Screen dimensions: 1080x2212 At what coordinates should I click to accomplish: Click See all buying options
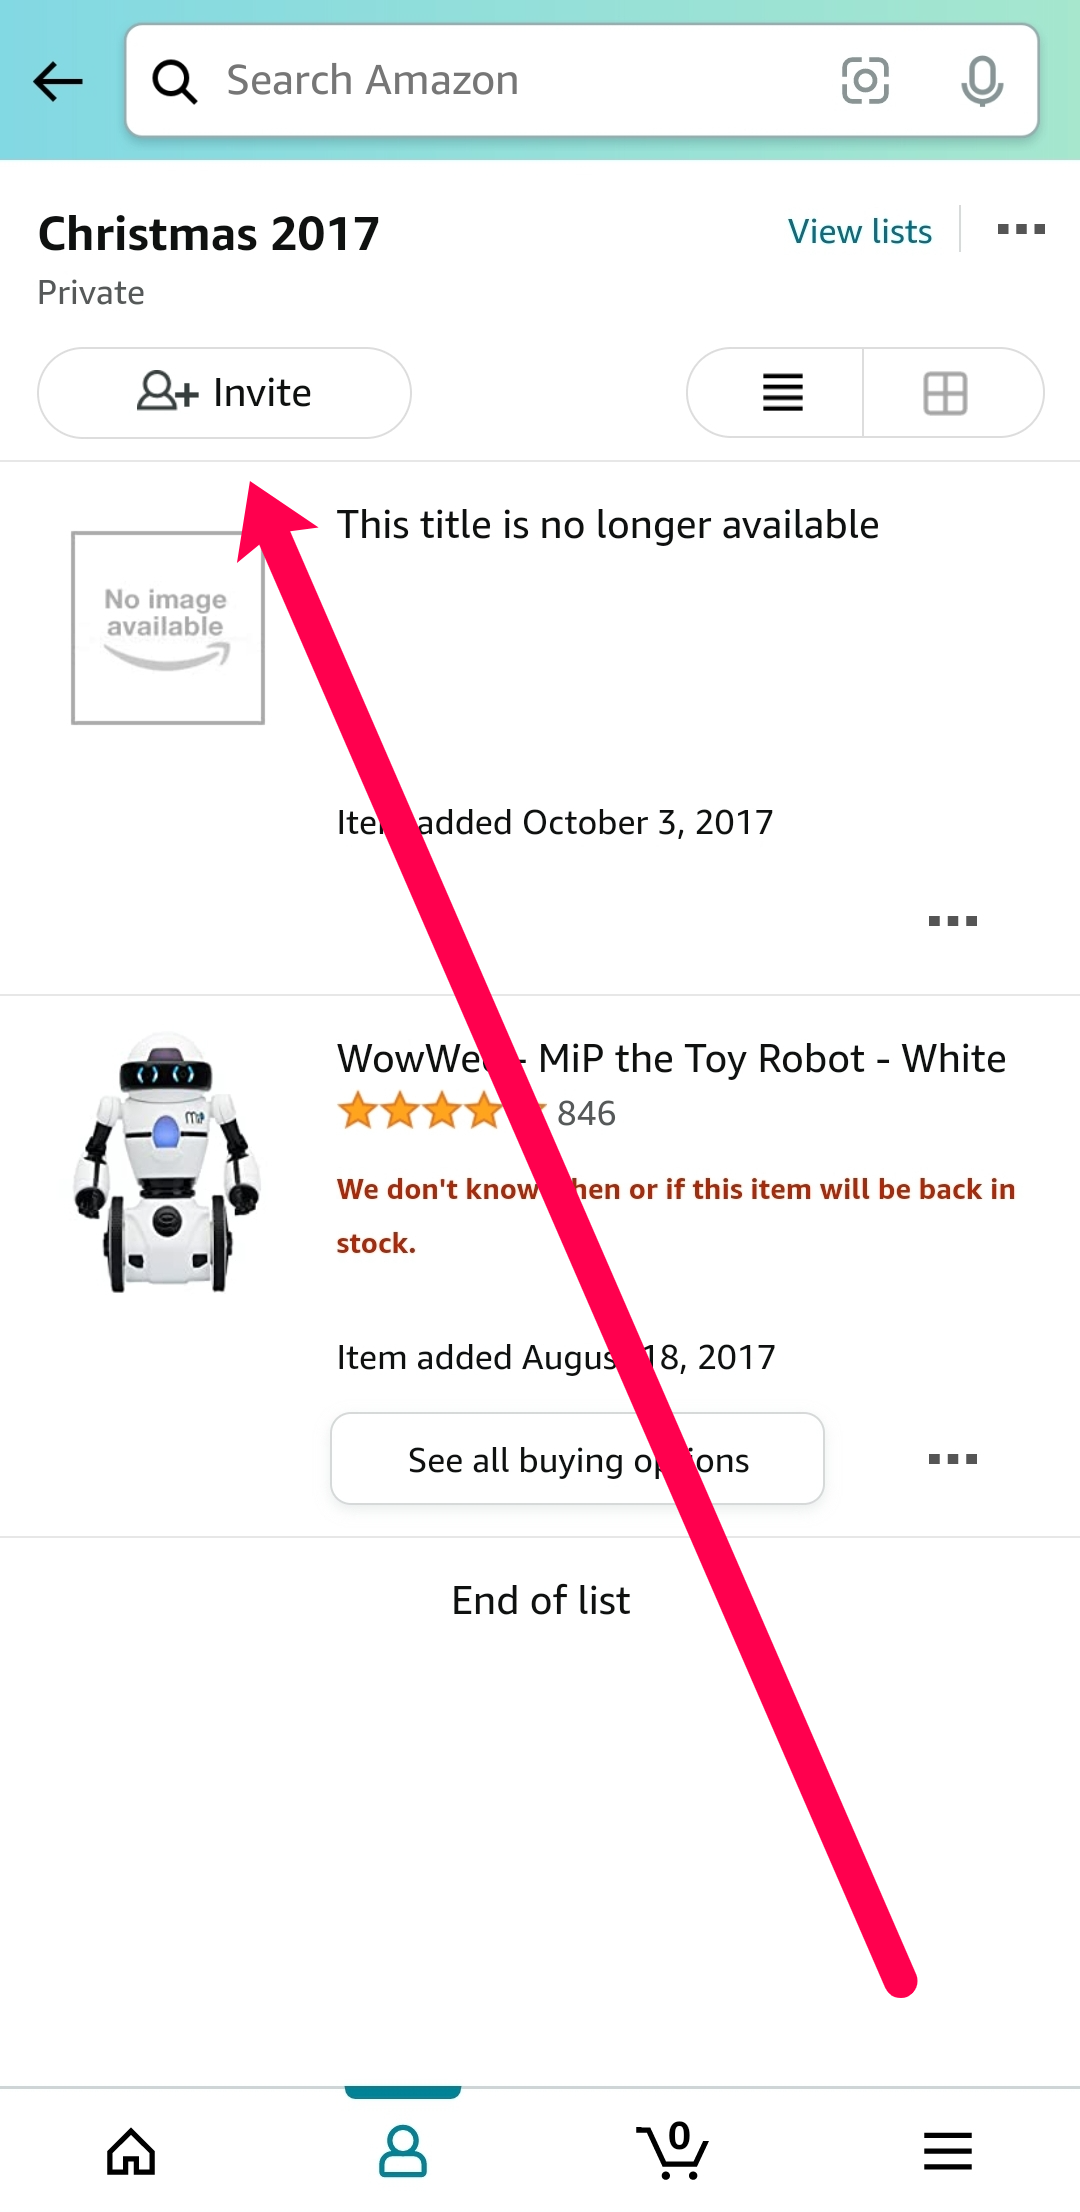click(x=577, y=1459)
